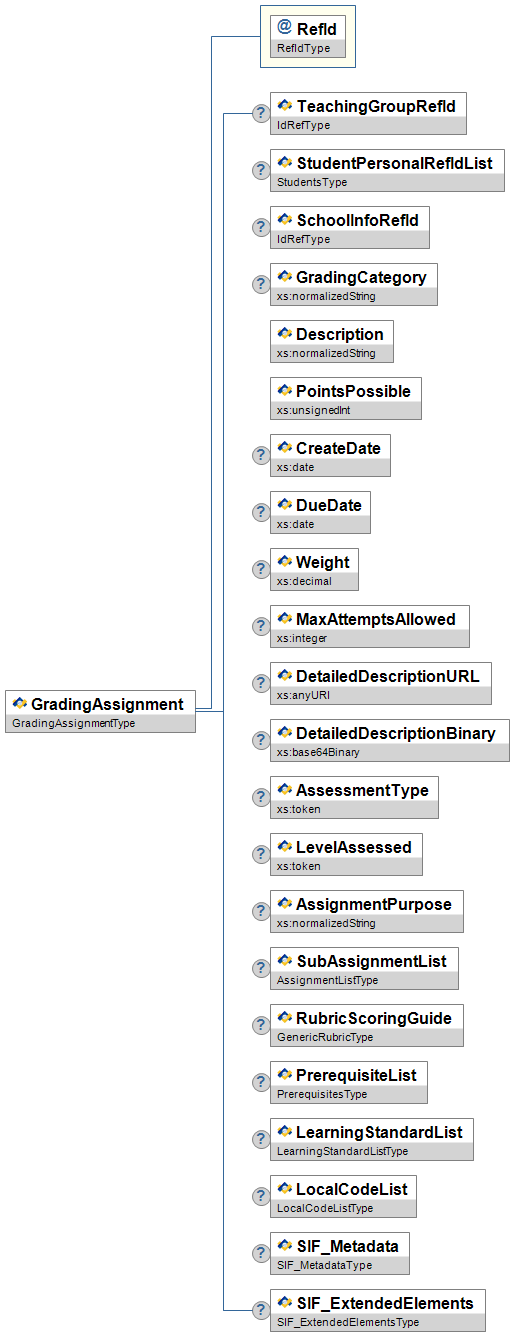Image resolution: width=532 pixels, height=1336 pixels.
Task: Click the question mark icon beside LocalCodeList
Action: tap(260, 1196)
